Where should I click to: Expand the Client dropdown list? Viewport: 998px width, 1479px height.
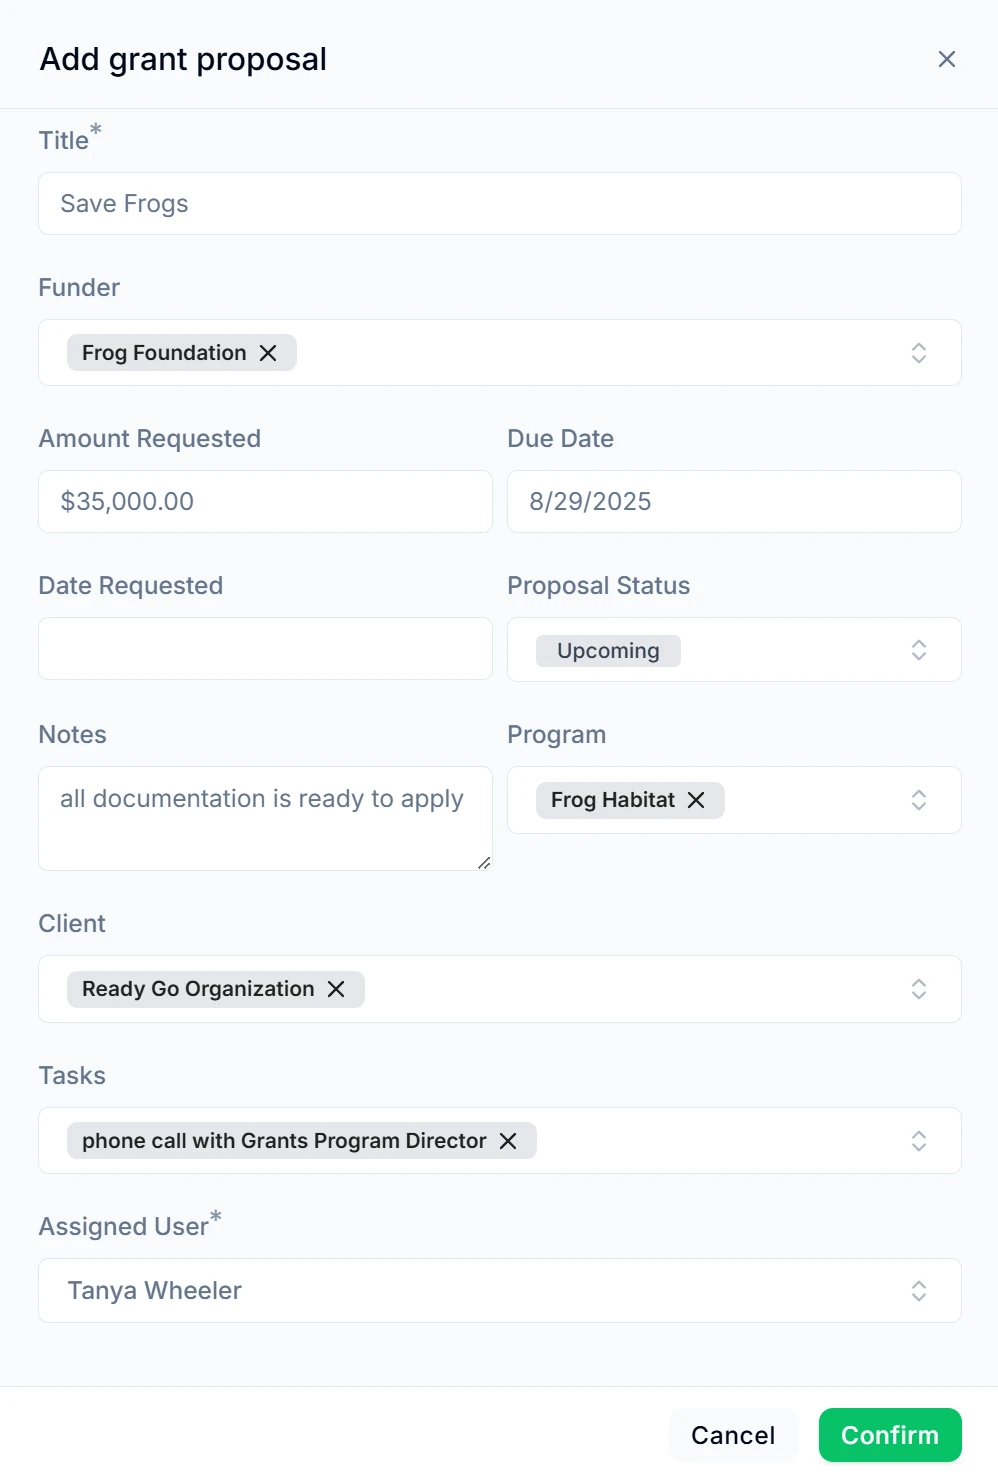coord(918,989)
